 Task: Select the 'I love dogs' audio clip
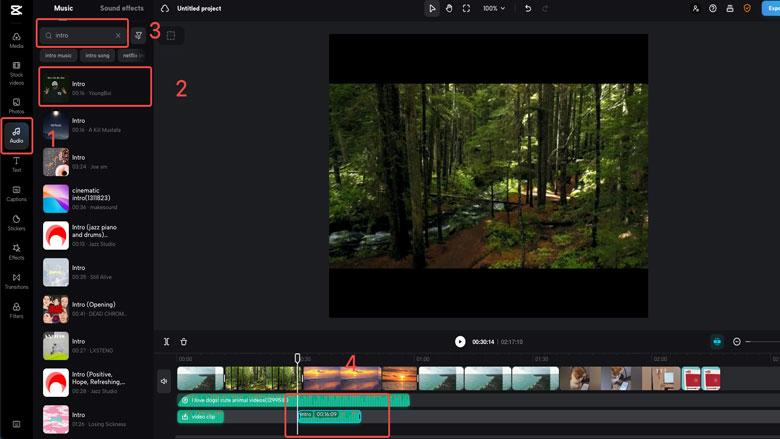[293, 400]
